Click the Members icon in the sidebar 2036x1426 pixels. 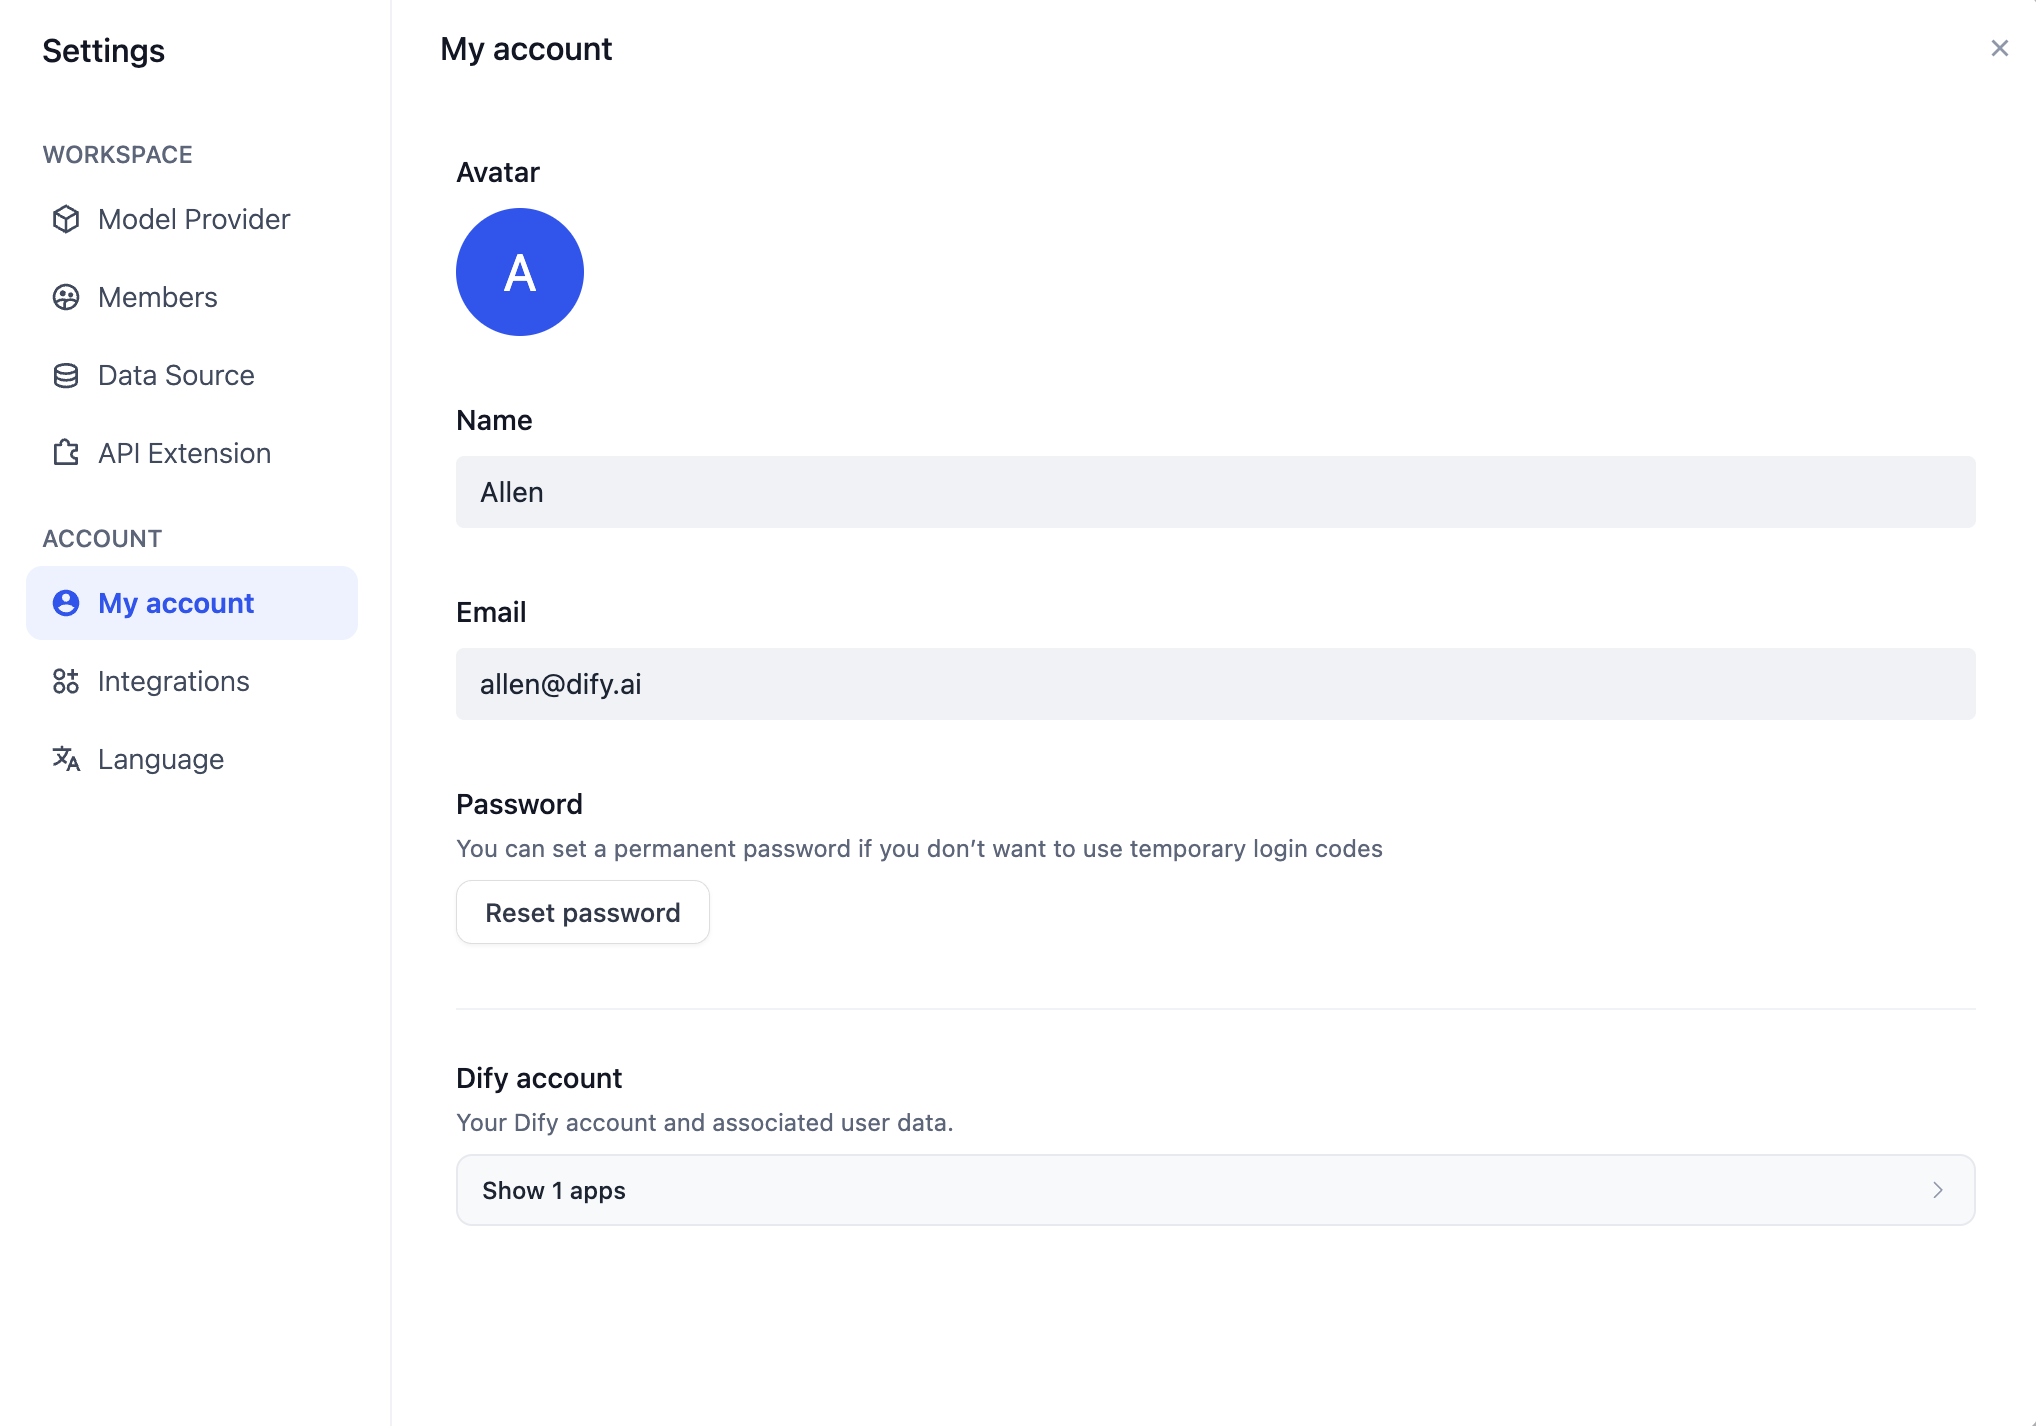coord(66,297)
